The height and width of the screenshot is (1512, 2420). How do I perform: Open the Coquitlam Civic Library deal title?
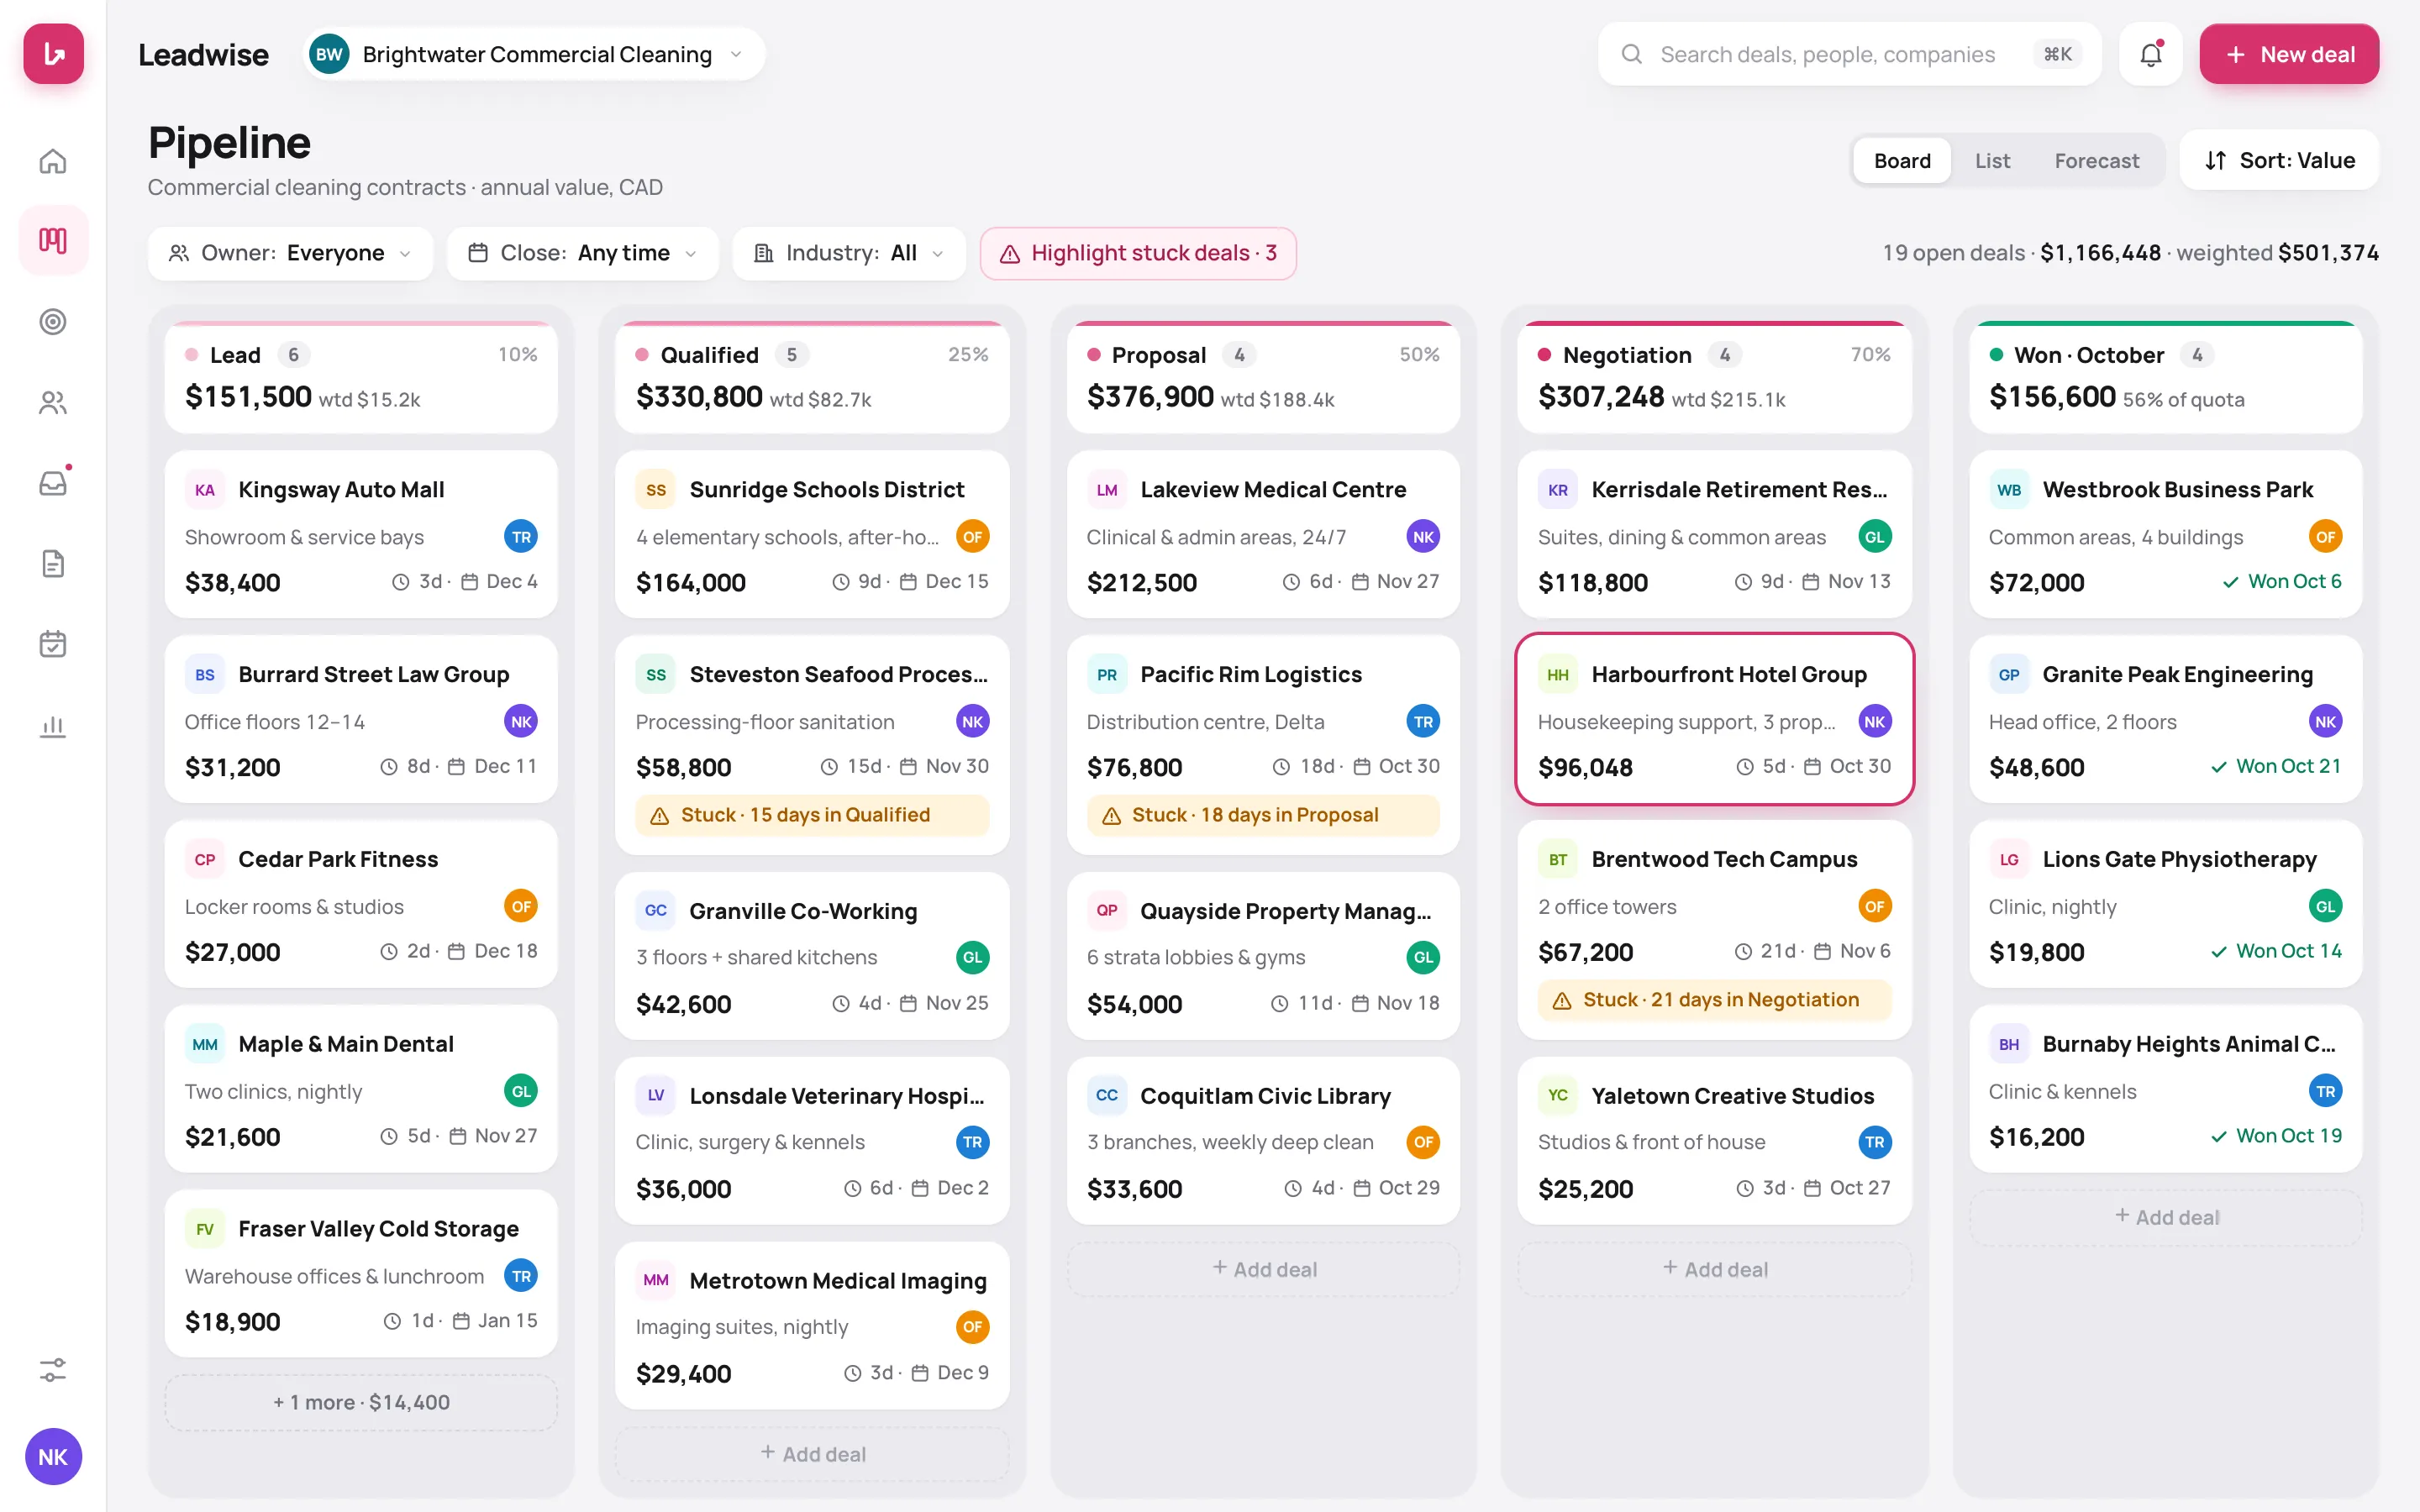coord(1265,1096)
